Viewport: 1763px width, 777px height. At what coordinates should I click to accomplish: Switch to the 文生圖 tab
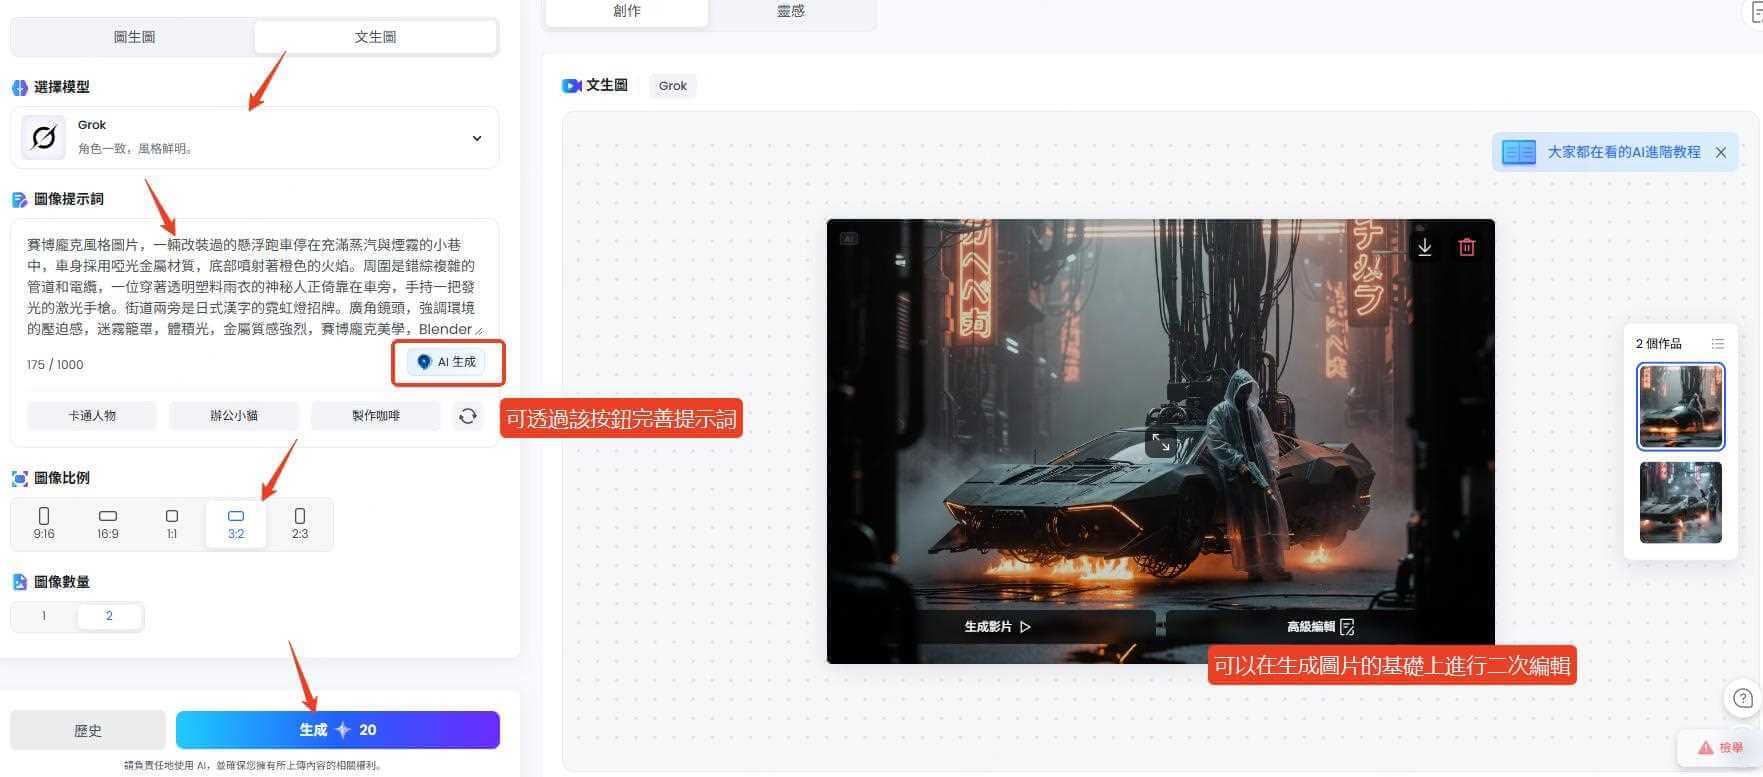[x=375, y=37]
